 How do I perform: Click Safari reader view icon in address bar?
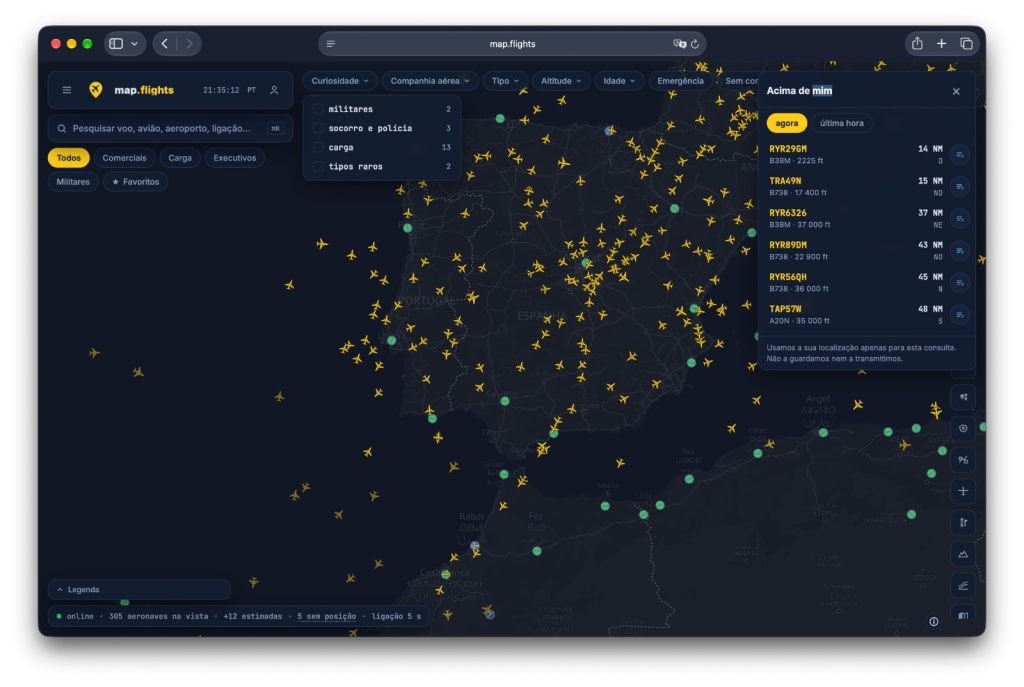point(331,44)
